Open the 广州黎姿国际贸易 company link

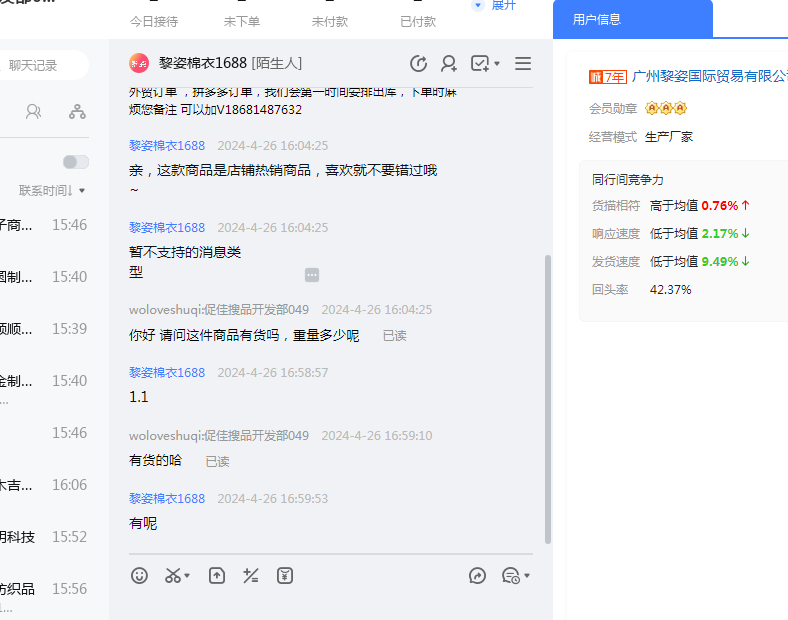[x=710, y=77]
